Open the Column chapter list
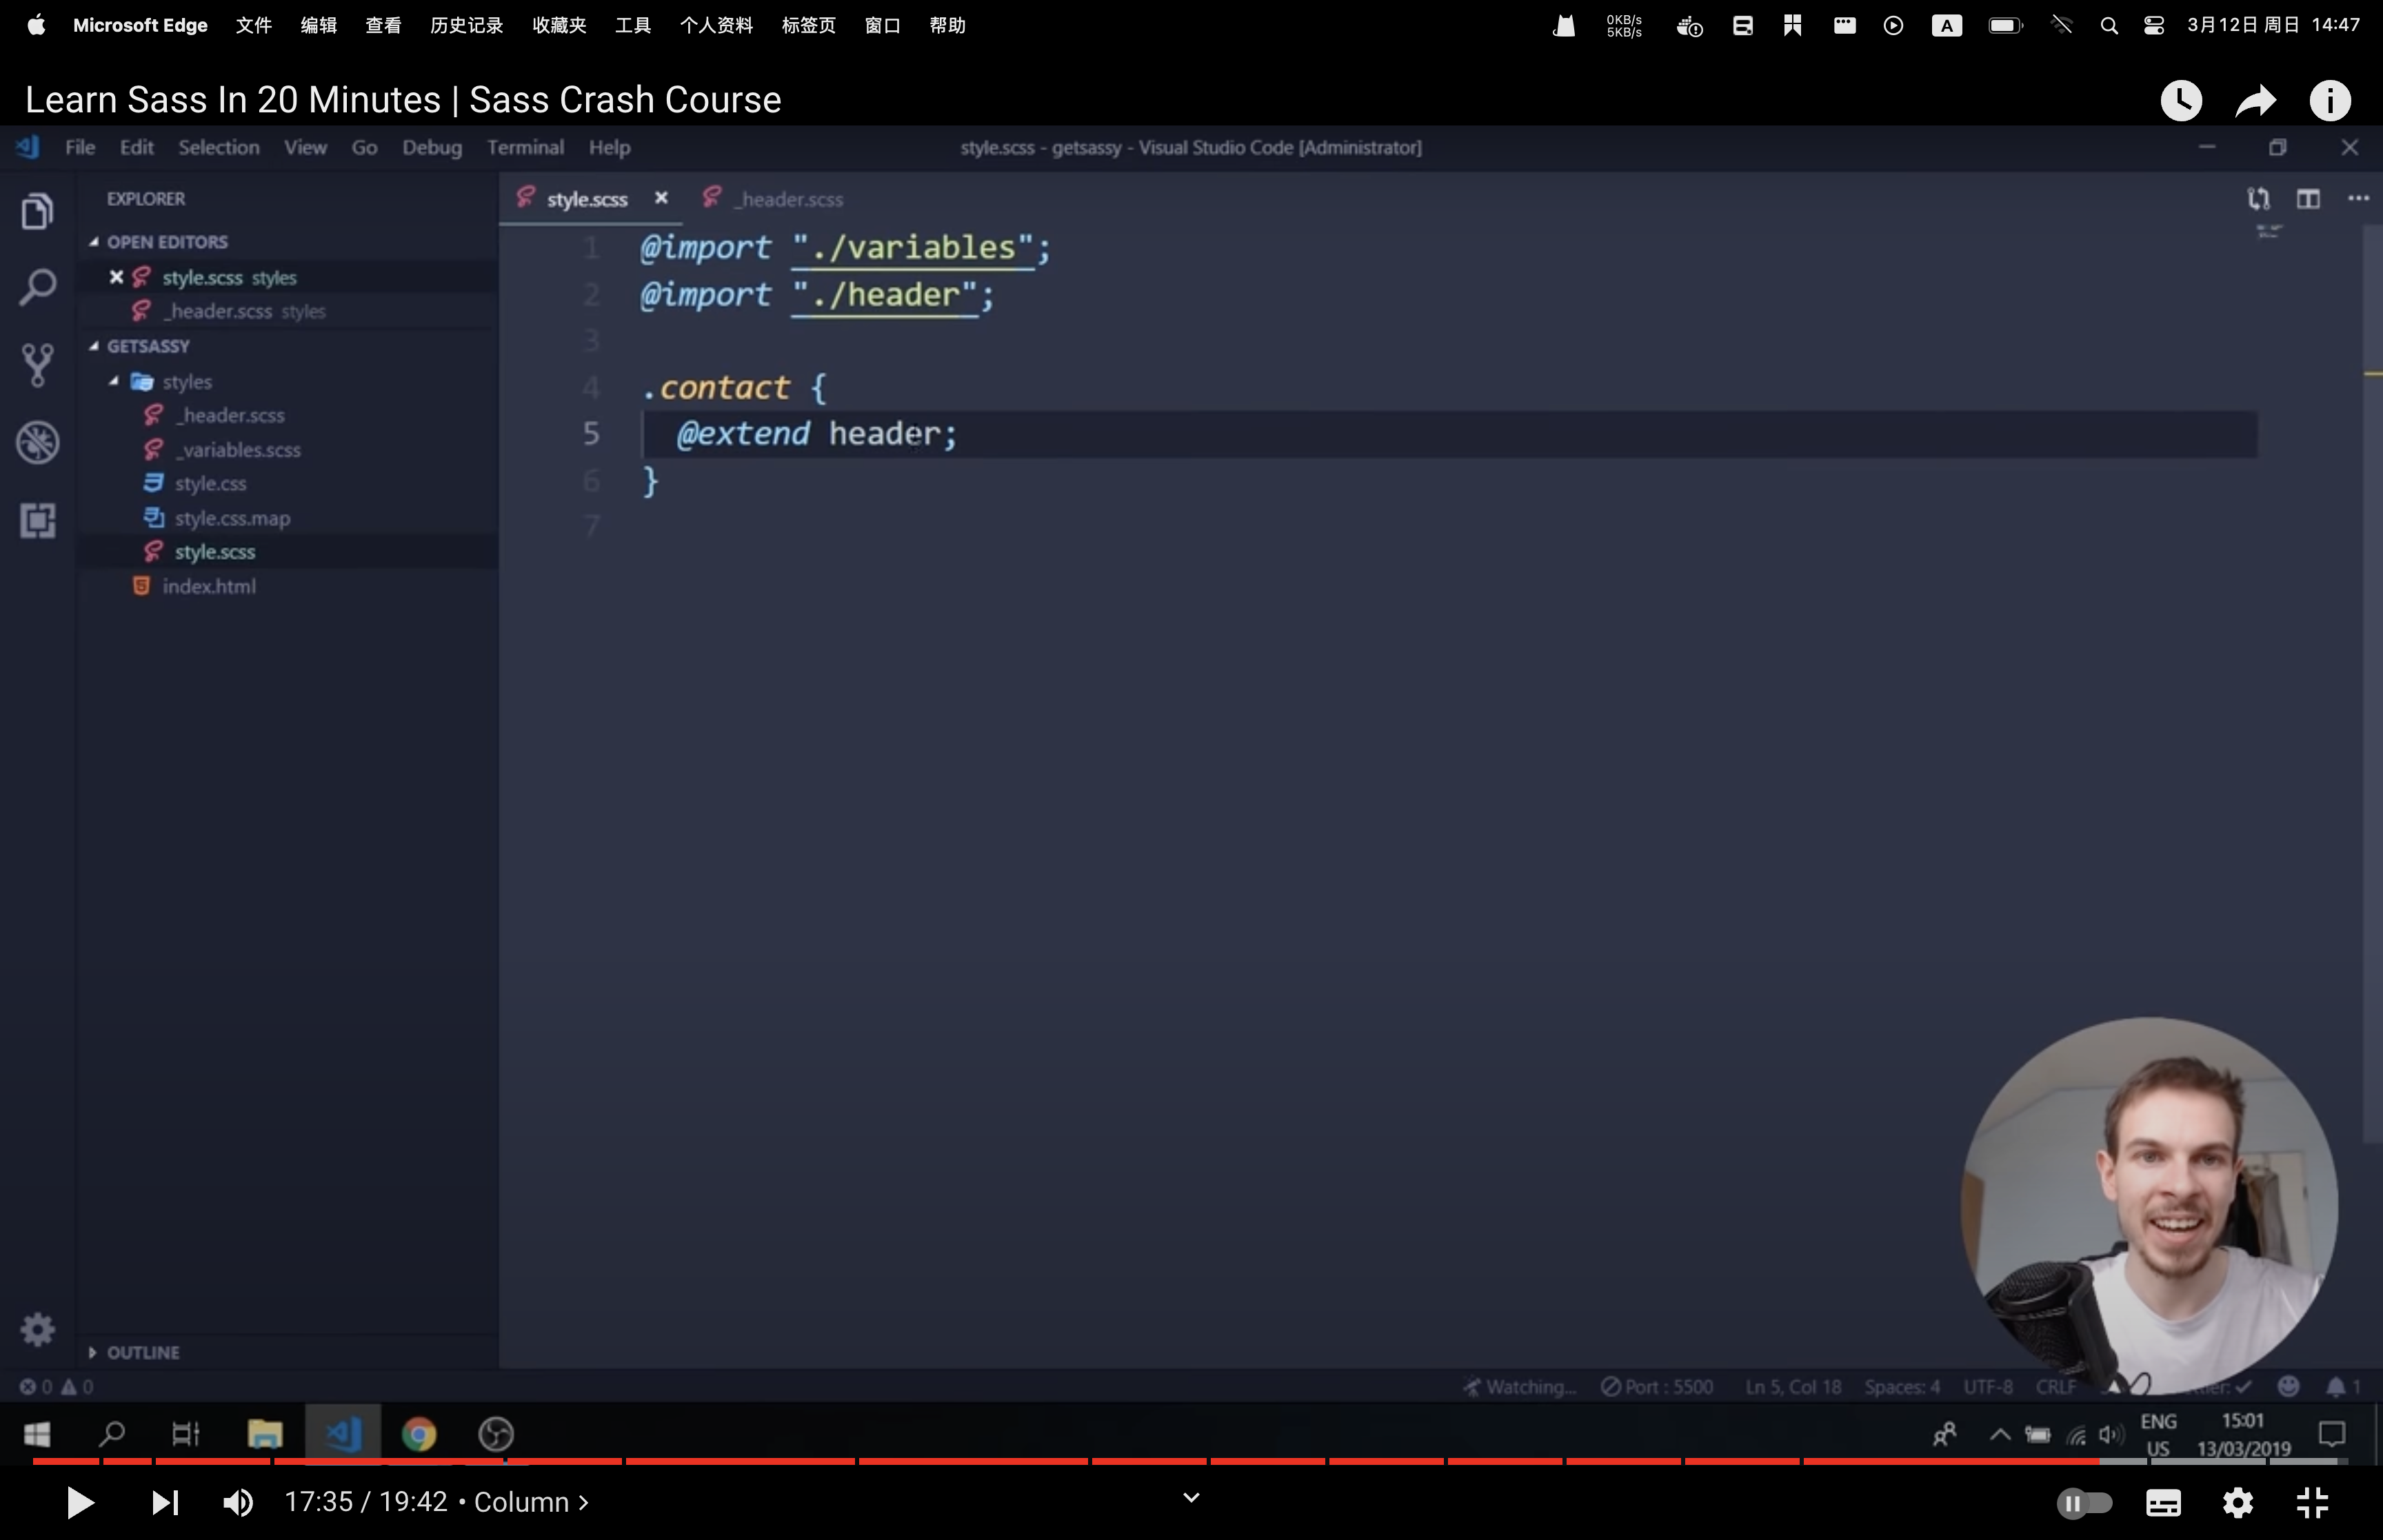The width and height of the screenshot is (2383, 1540). (531, 1502)
